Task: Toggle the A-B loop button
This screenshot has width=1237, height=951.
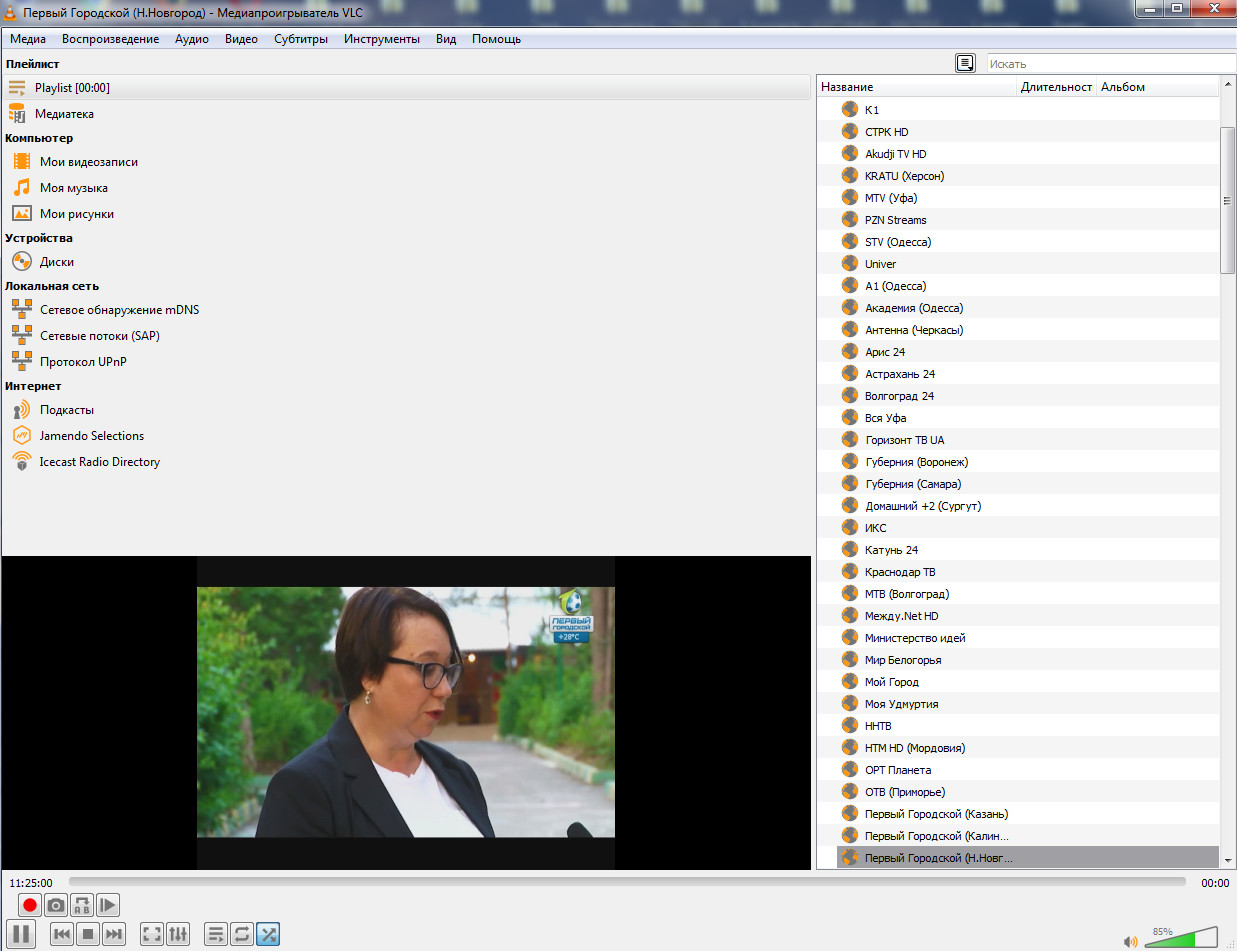Action: tap(82, 905)
